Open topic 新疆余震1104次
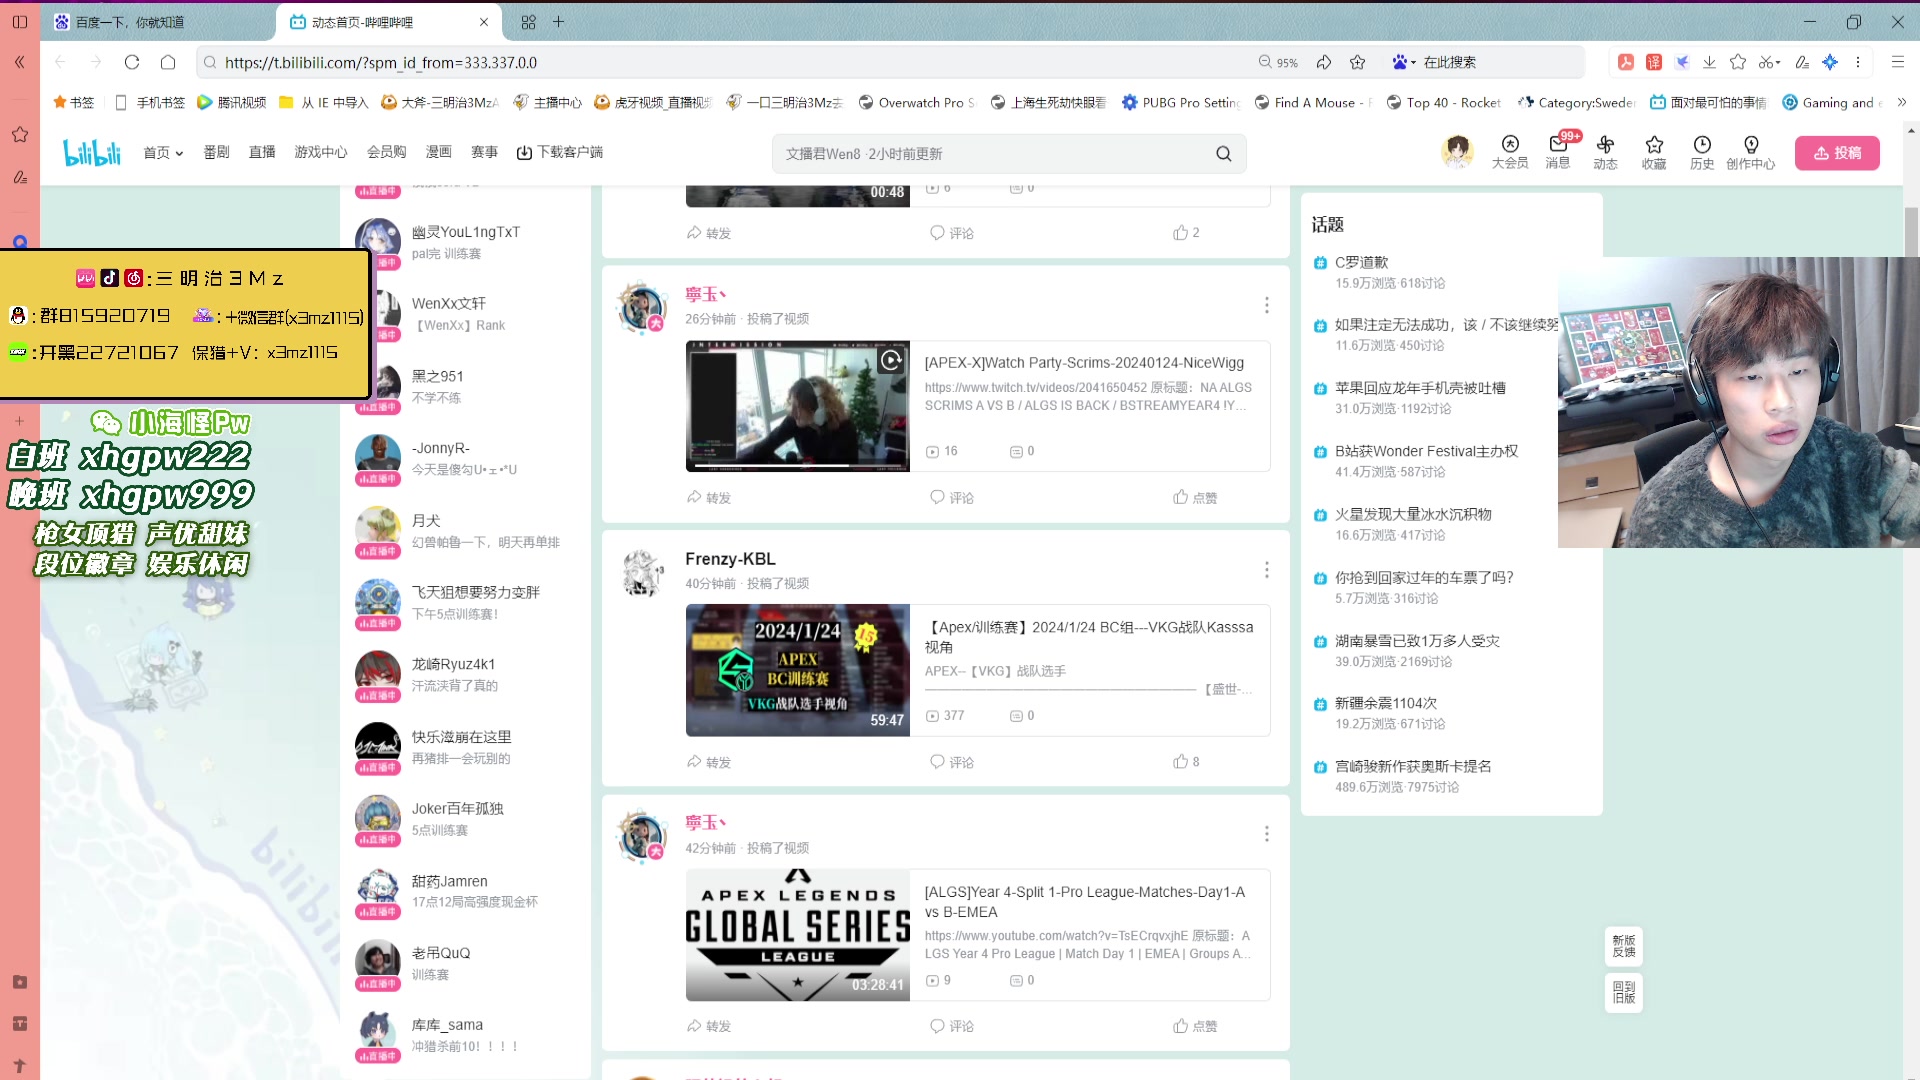Screen dimensions: 1920x1080 (1386, 703)
